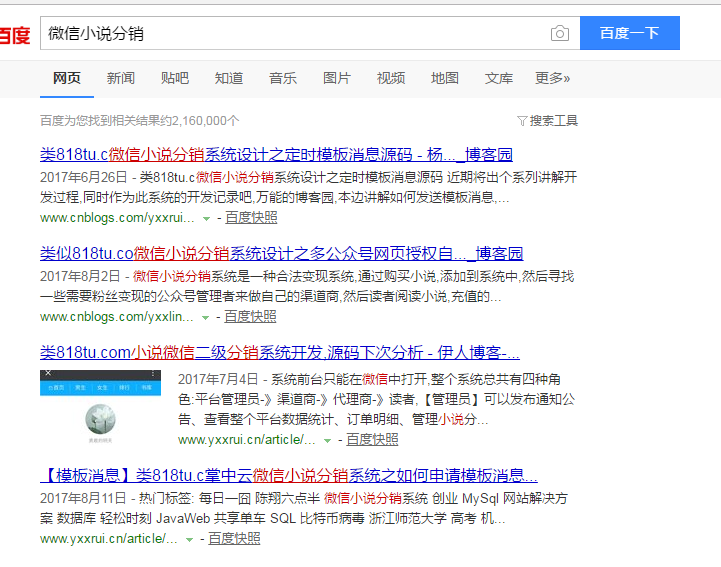The width and height of the screenshot is (721, 567).
Task: Open 百度快照 for the second result
Action: [x=250, y=316]
